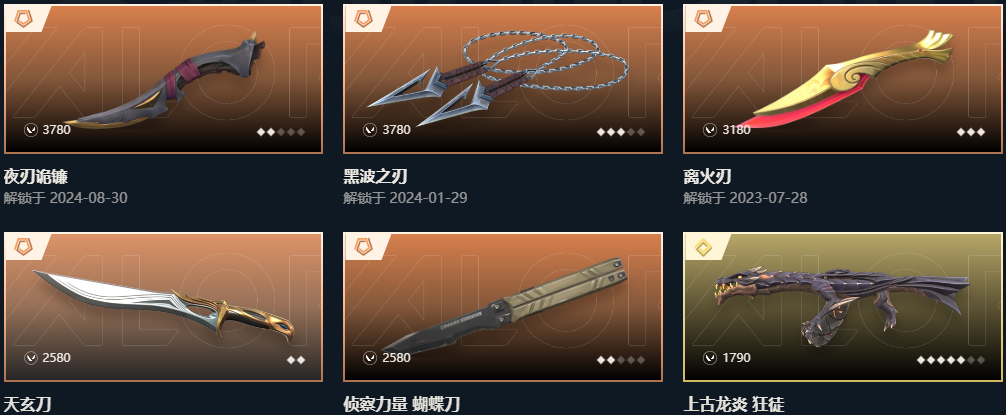Viewport: 1006px width, 415px height.
Task: Click the rarity badge on 黑波之刃 card
Action: 363,18
